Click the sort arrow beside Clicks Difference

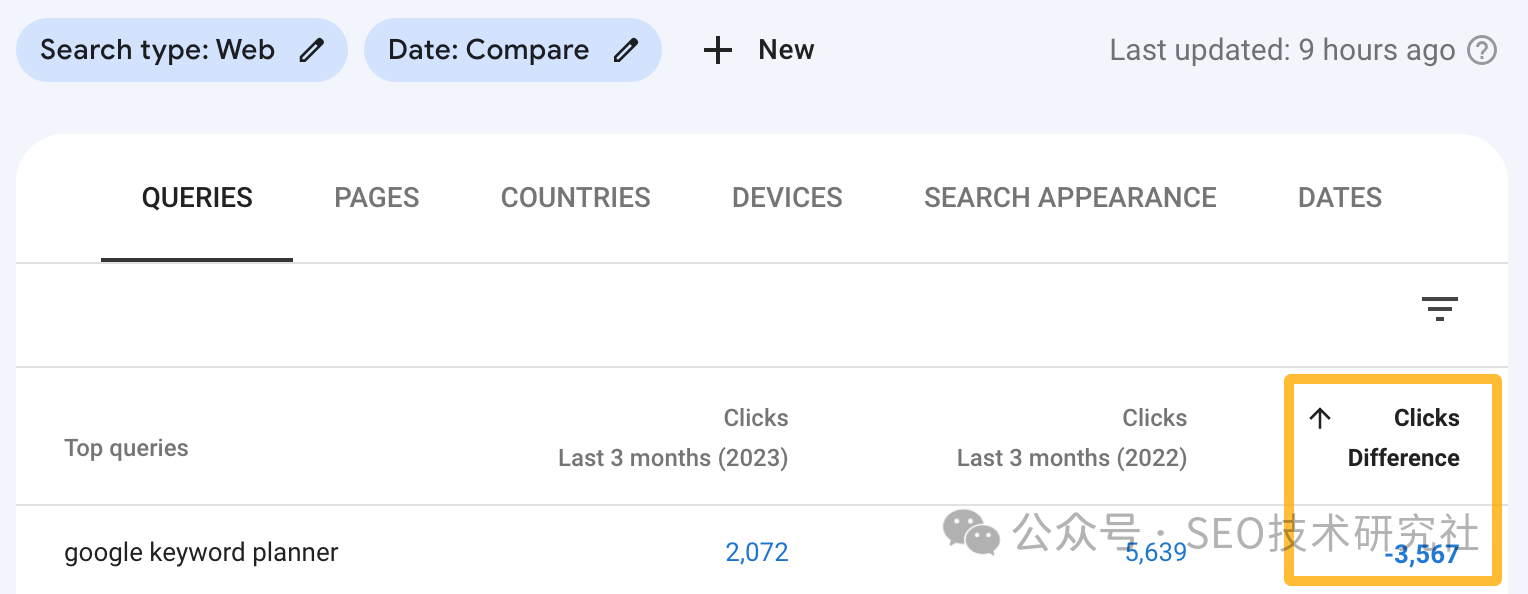pos(1320,418)
